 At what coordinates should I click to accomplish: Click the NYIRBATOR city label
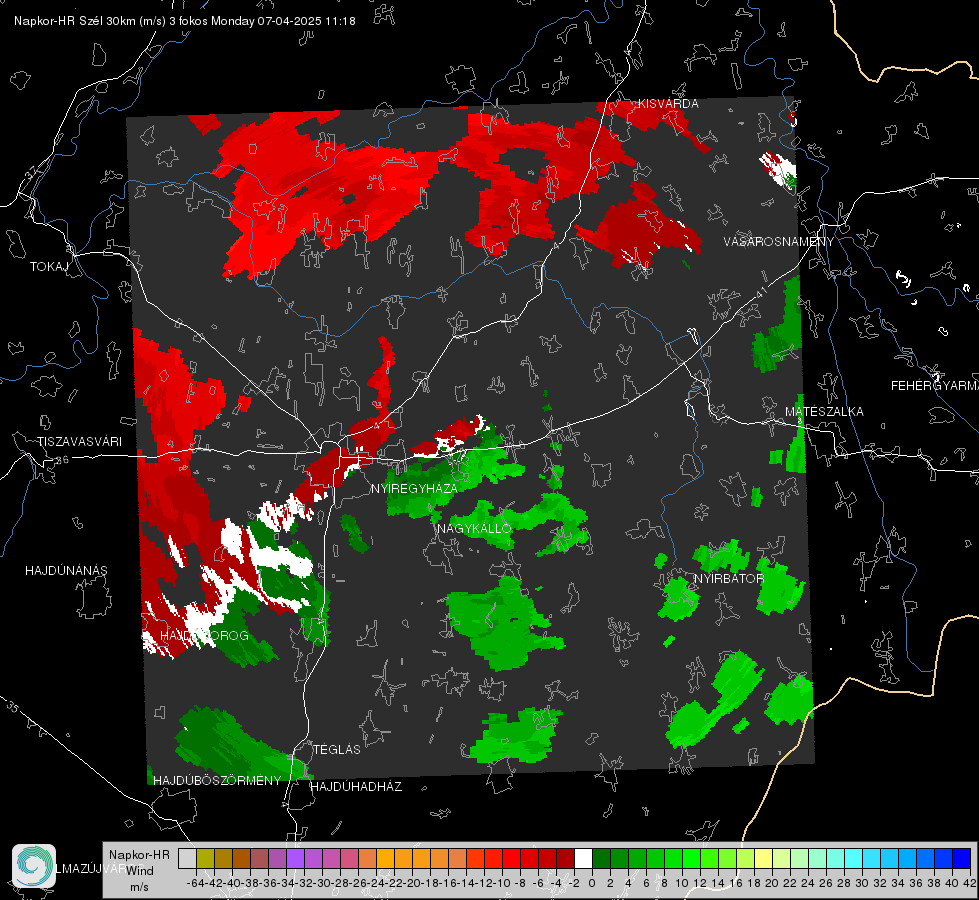click(x=729, y=578)
